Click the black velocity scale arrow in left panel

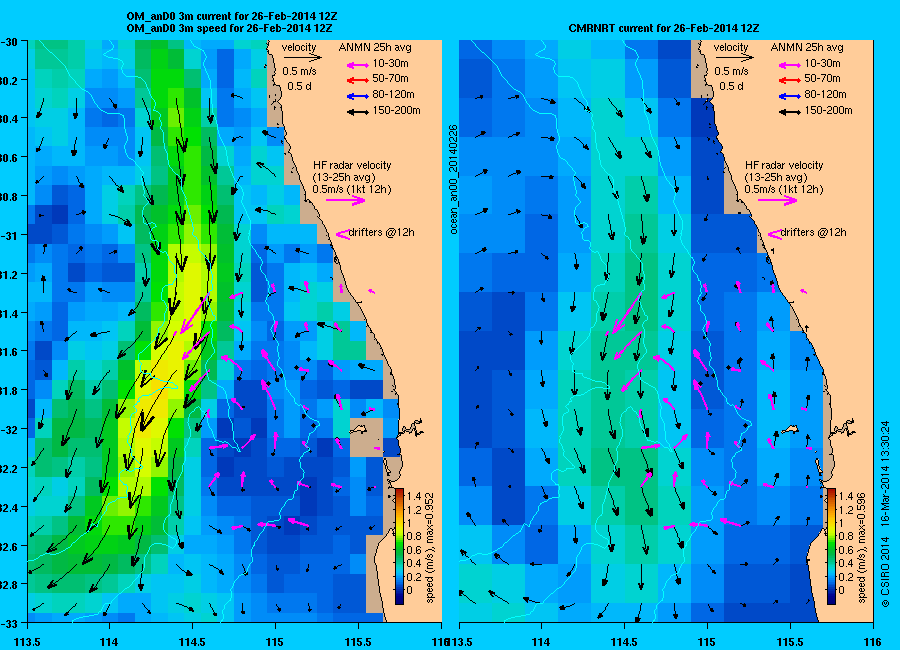point(302,57)
